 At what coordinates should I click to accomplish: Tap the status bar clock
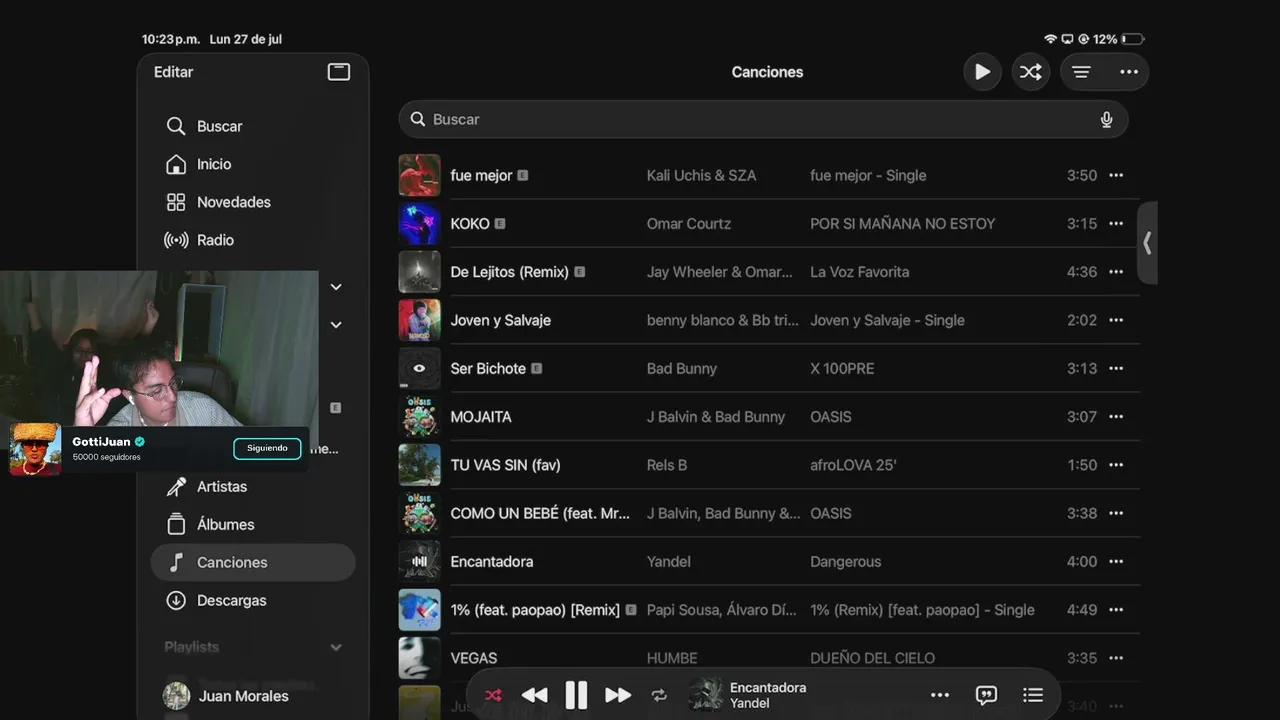(171, 39)
